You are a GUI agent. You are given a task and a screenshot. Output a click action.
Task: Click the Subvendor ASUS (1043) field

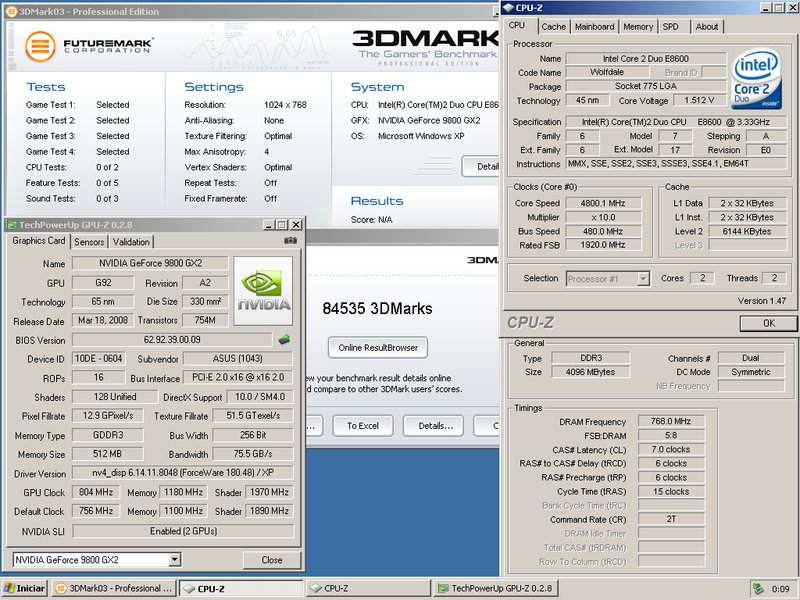238,359
